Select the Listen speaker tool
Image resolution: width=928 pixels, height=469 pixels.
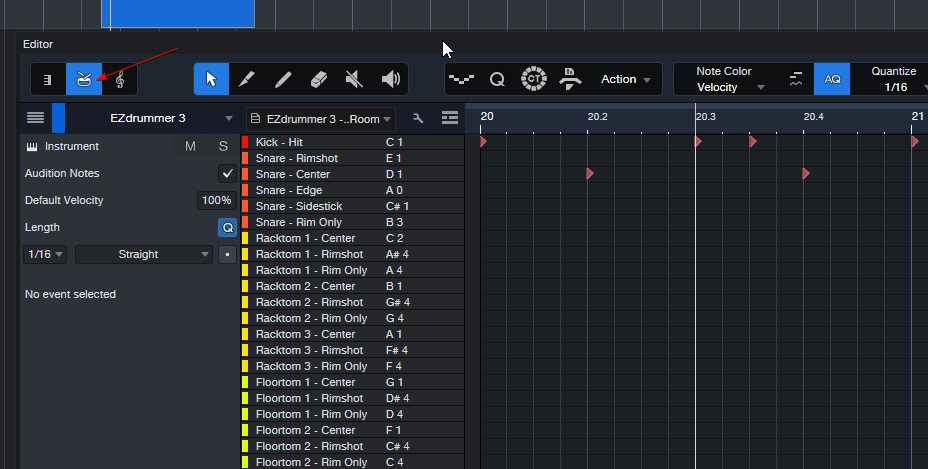coord(391,79)
